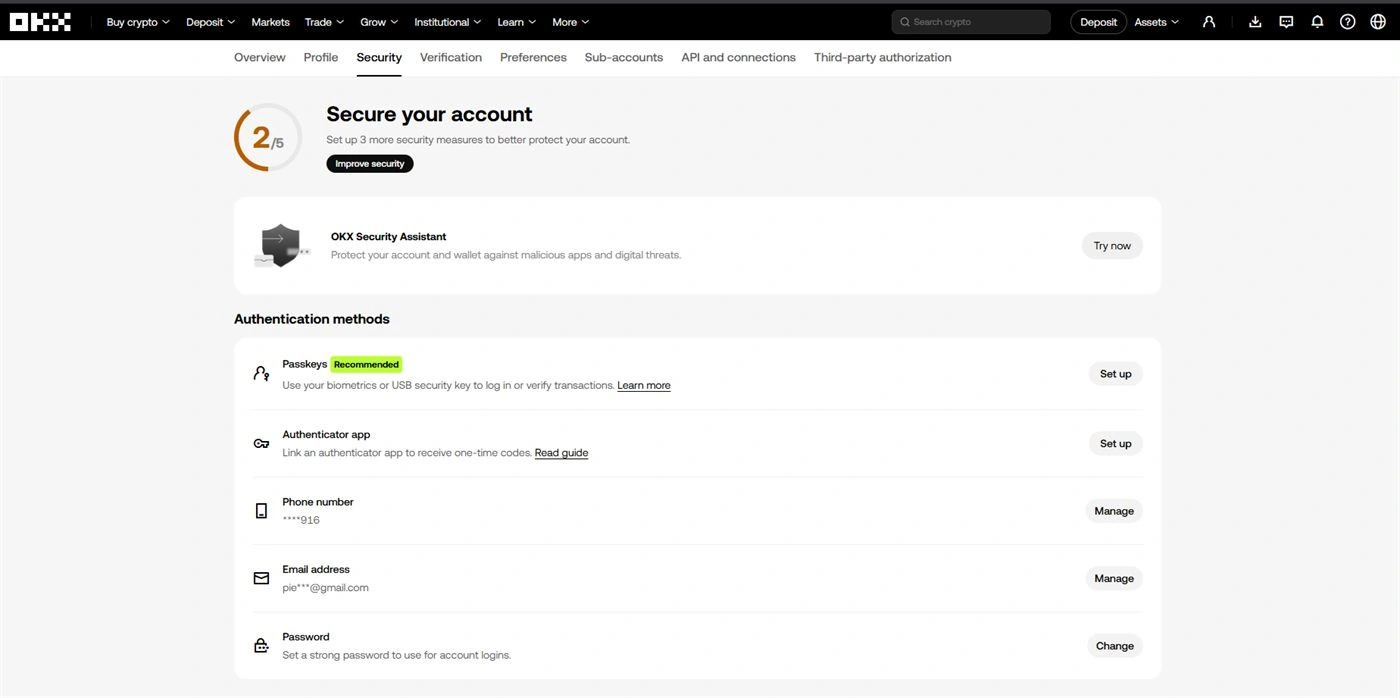Manage the Email address
Screen dimensions: 1400x698
pyautogui.click(x=1114, y=579)
